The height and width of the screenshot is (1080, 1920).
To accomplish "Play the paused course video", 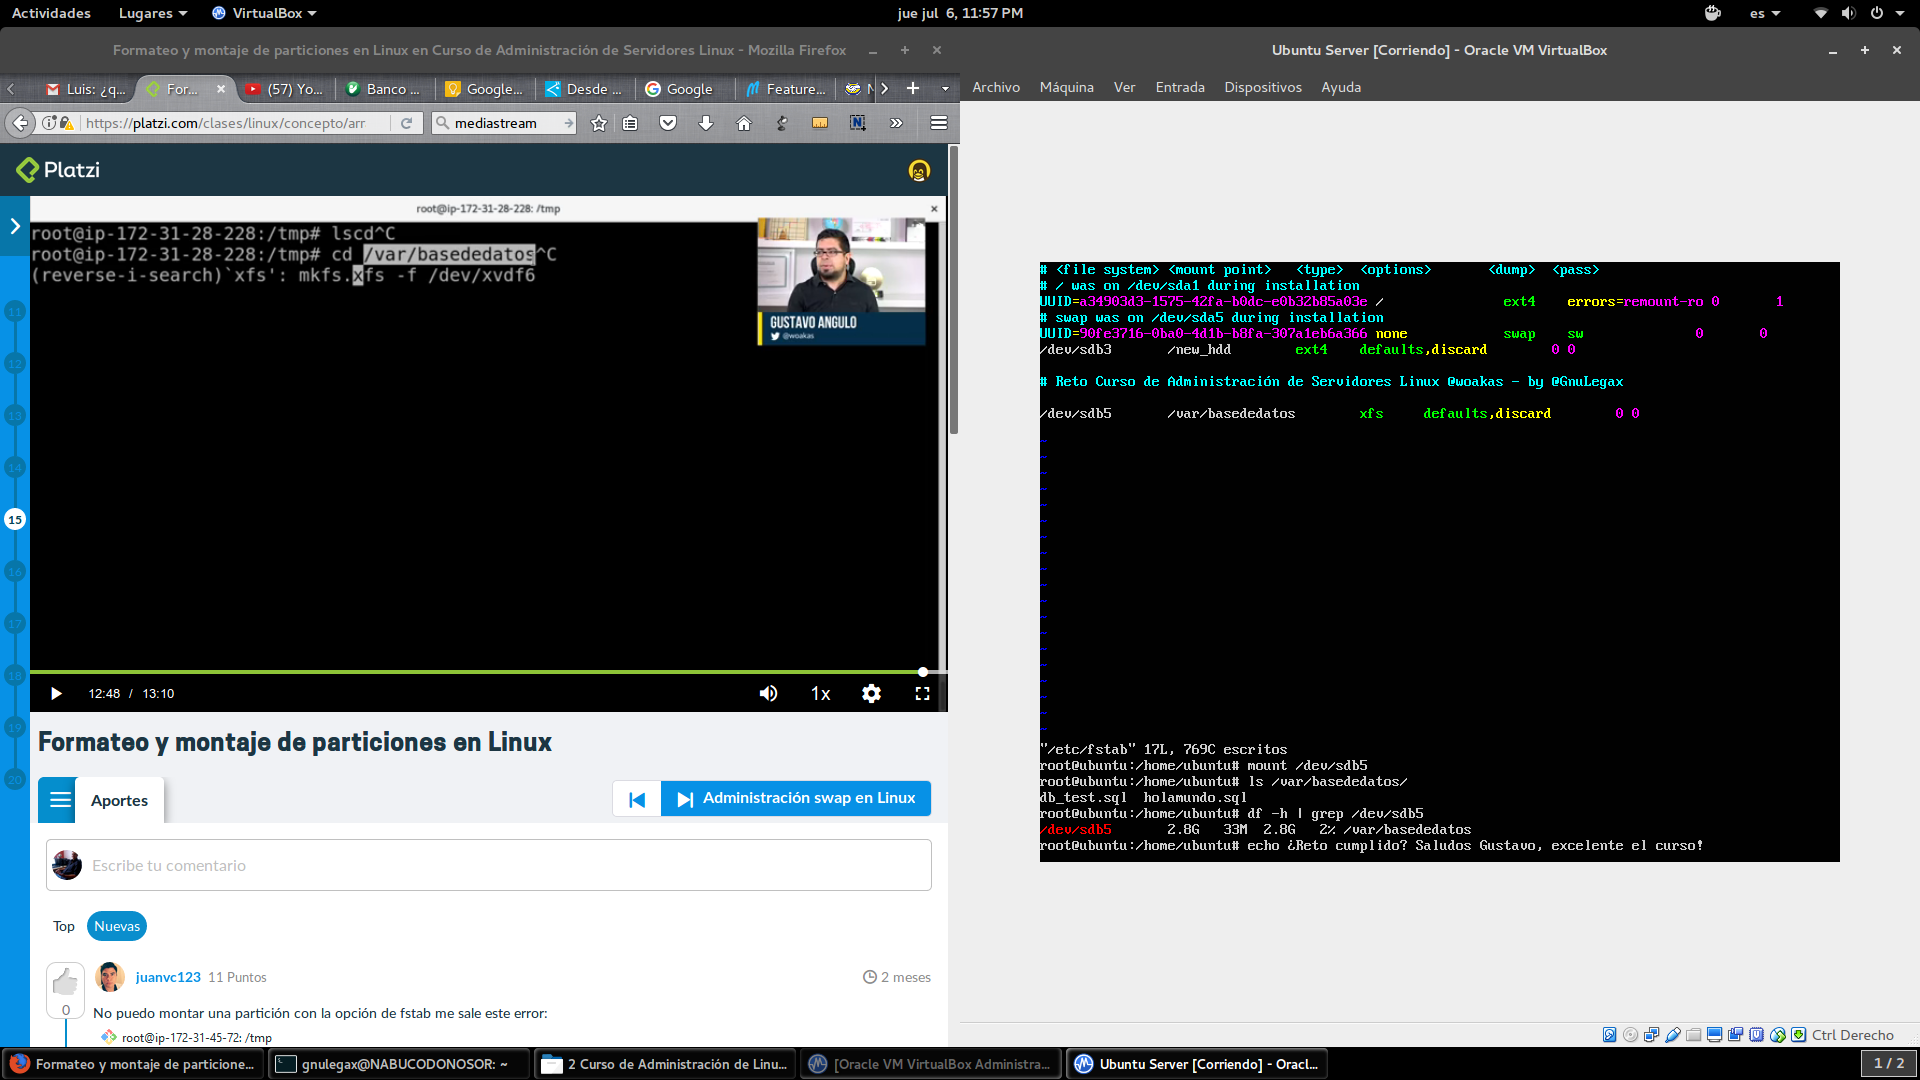I will coord(56,694).
